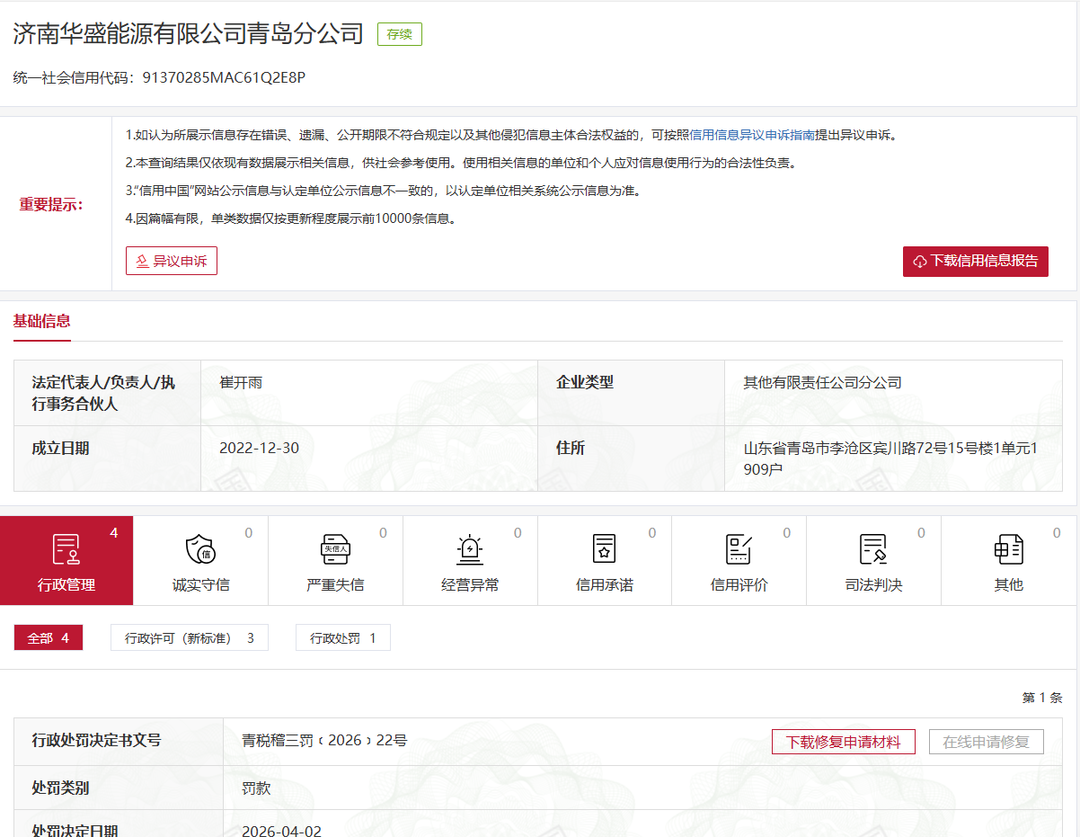Viewport: 1080px width, 837px height.
Task: Click the 严重失信 icon
Action: [x=335, y=549]
